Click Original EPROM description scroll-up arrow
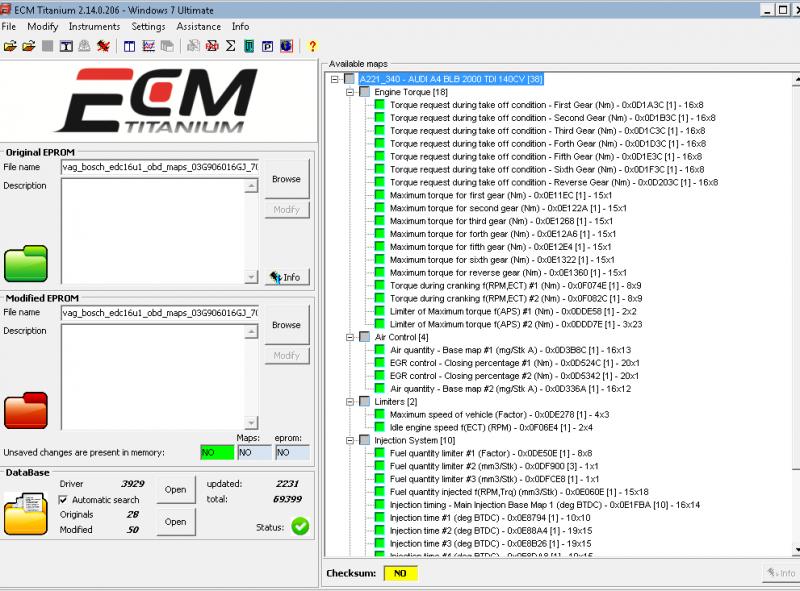This screenshot has height=591, width=800. (x=251, y=186)
